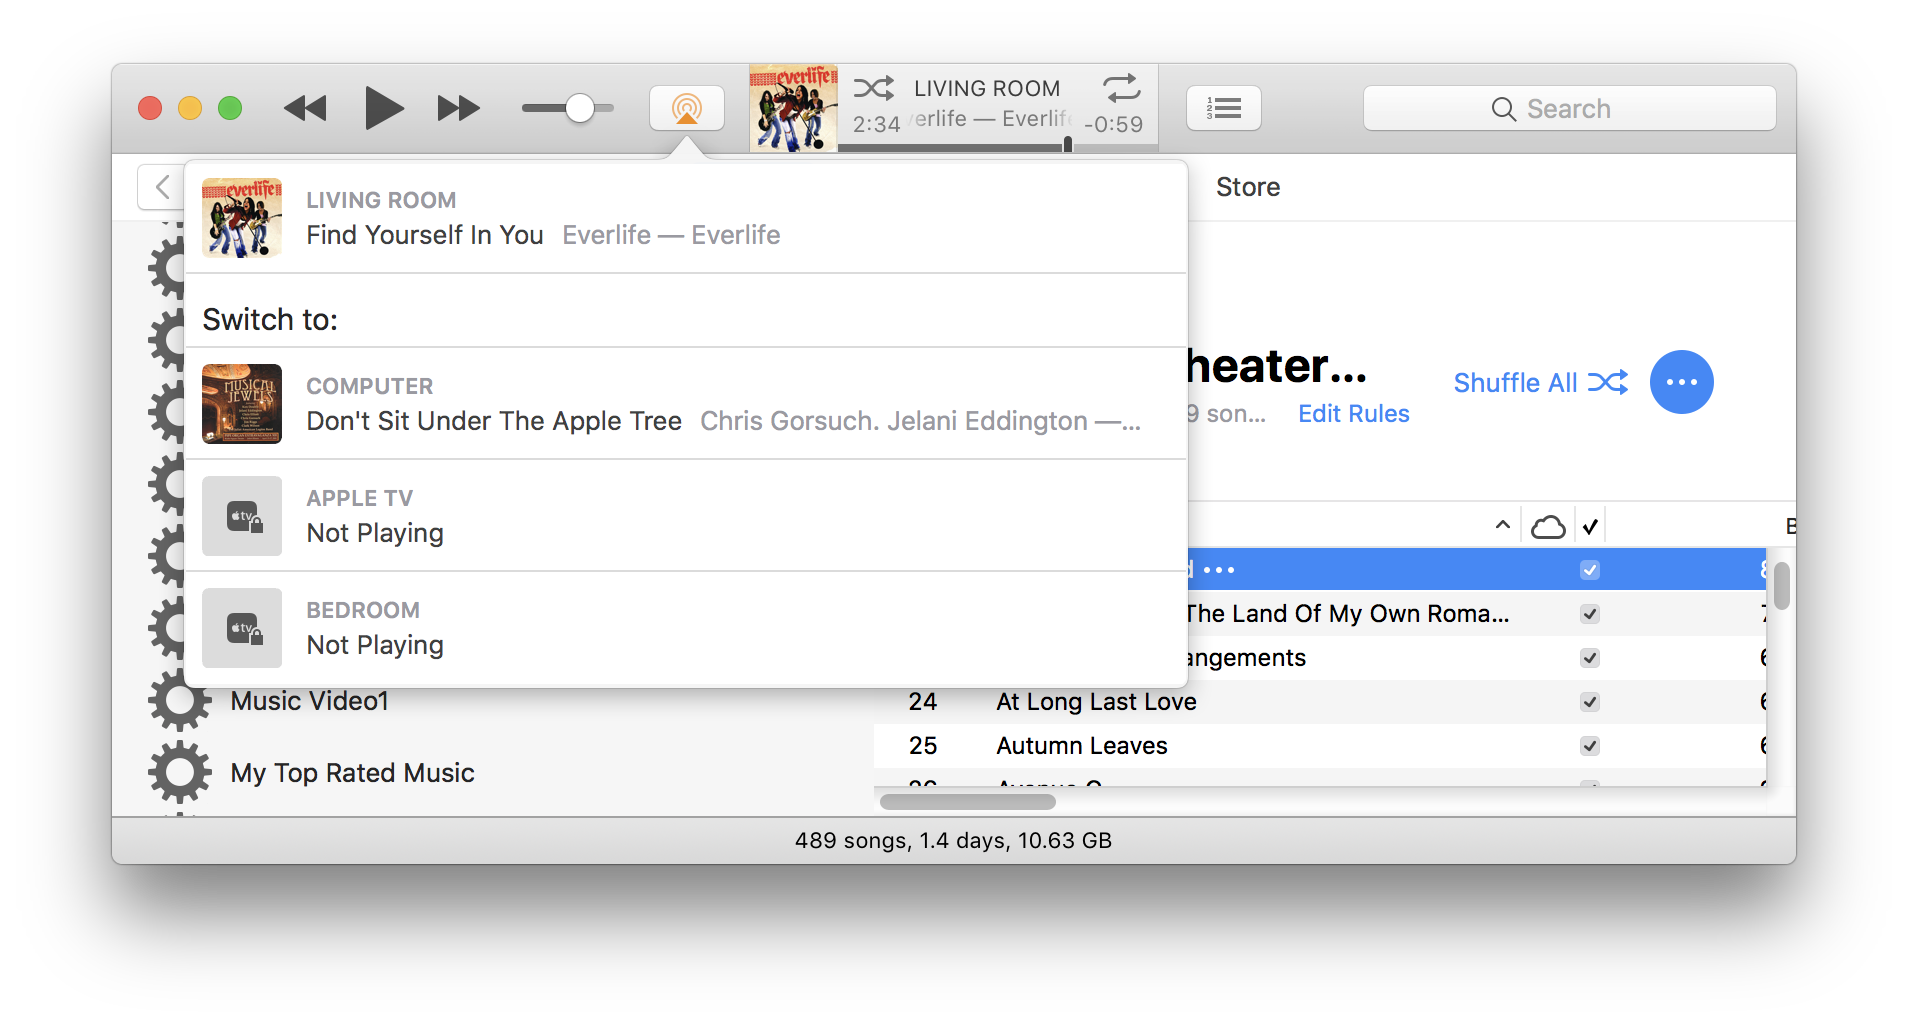Uncheck the selected blue row checkbox
This screenshot has height=1024, width=1908.
(x=1590, y=570)
